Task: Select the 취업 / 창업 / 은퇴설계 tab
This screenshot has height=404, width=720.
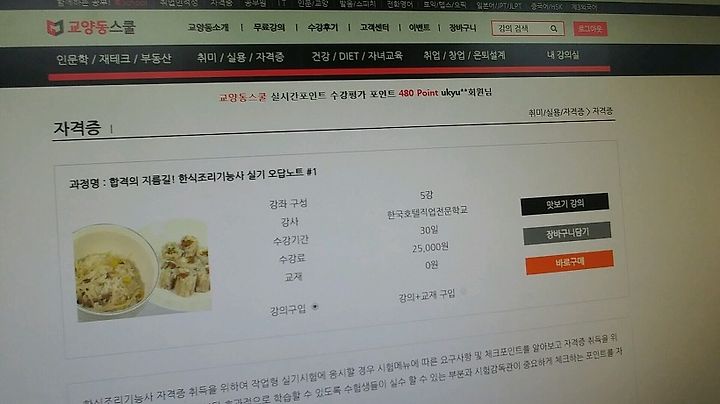Action: click(x=464, y=56)
